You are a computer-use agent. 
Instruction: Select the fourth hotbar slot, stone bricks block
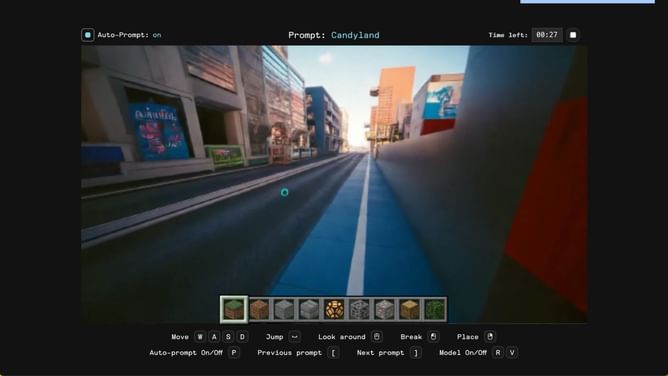(309, 309)
